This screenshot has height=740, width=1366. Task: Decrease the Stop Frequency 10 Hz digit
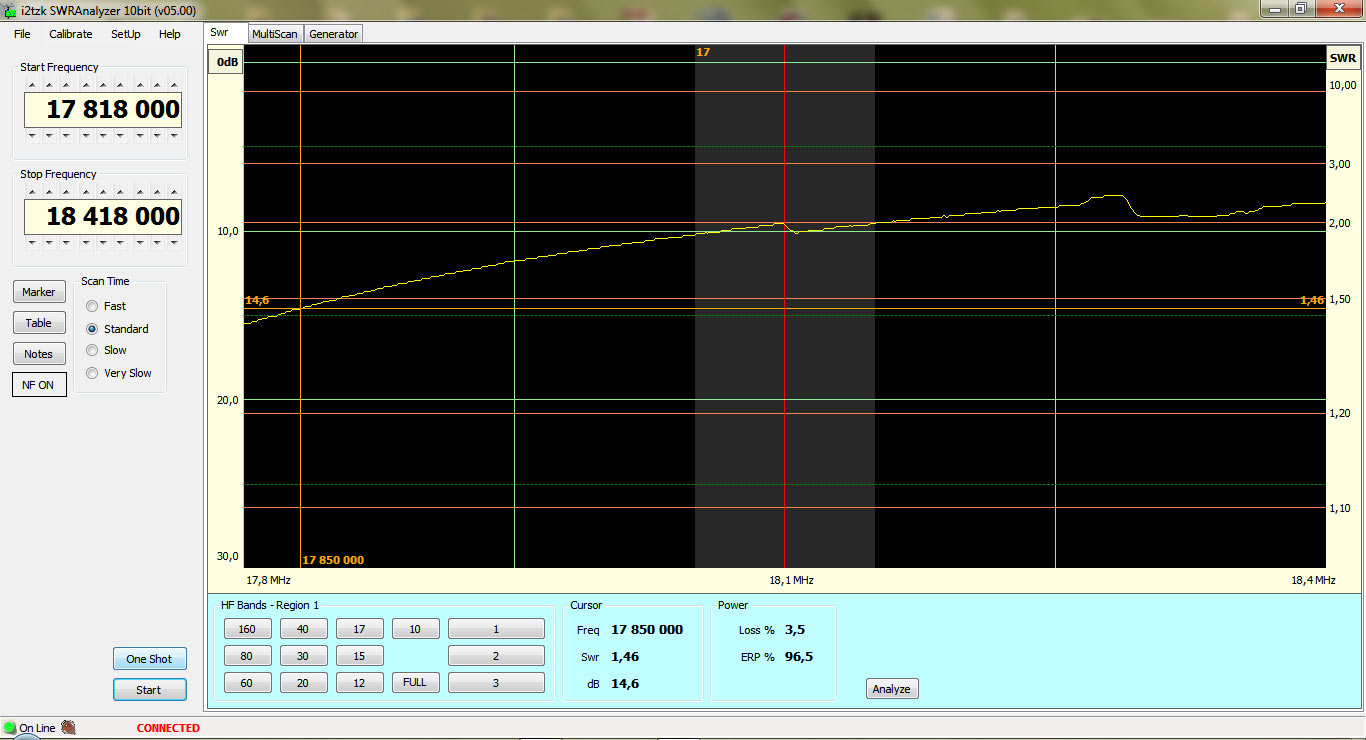pyautogui.click(x=157, y=242)
